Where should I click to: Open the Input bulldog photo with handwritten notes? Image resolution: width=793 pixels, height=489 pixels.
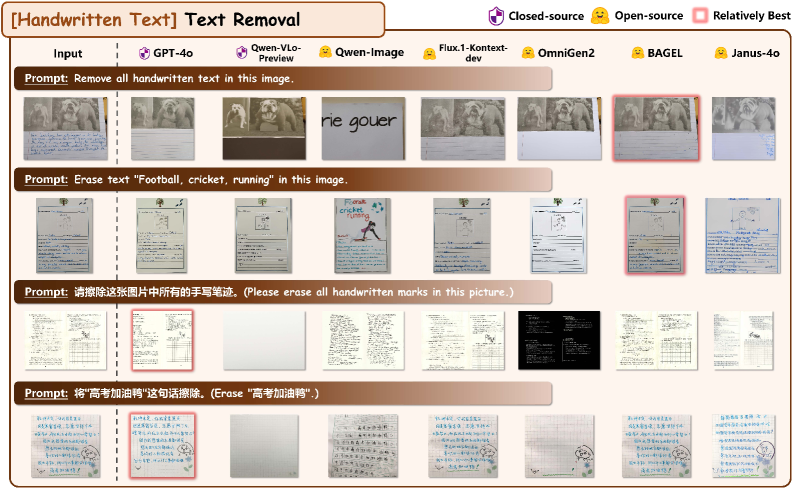[65, 129]
